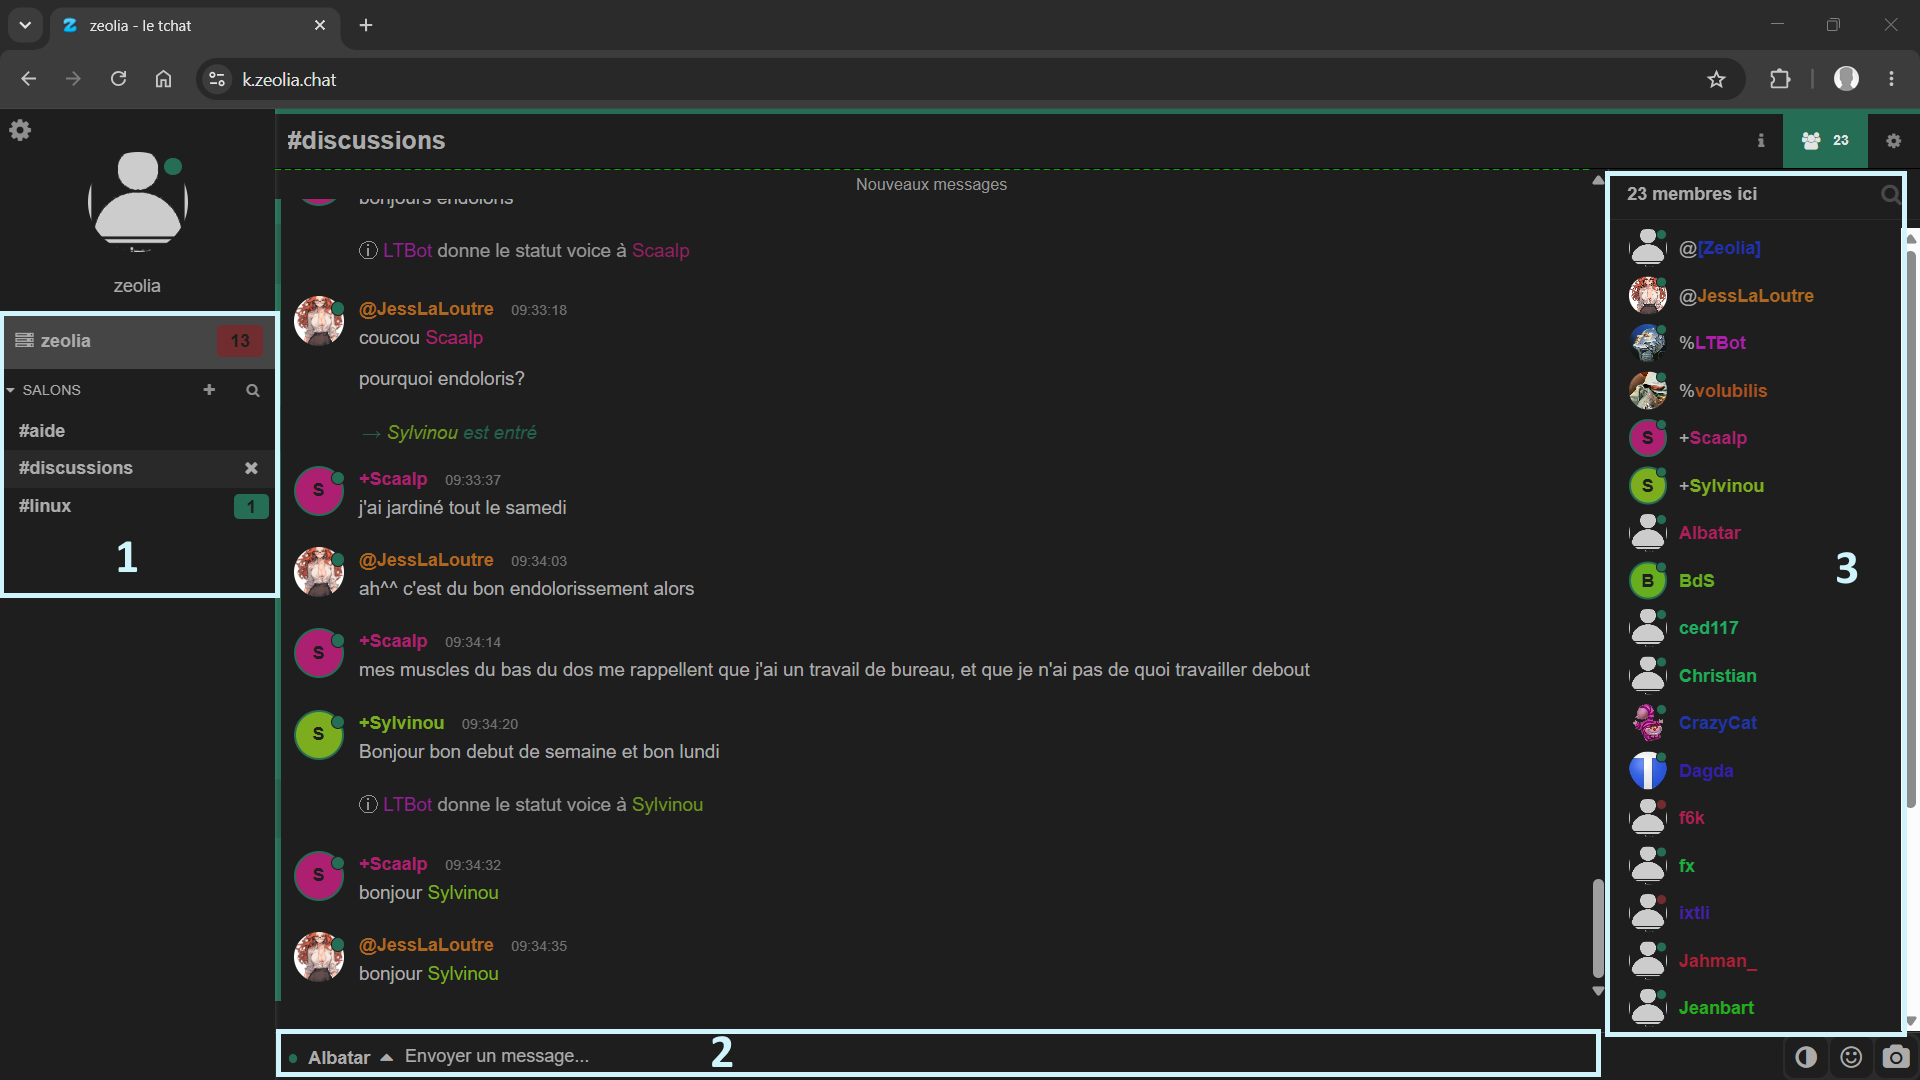The image size is (1920, 1080).
Task: Click the camera upload icon
Action: [x=1895, y=1057]
